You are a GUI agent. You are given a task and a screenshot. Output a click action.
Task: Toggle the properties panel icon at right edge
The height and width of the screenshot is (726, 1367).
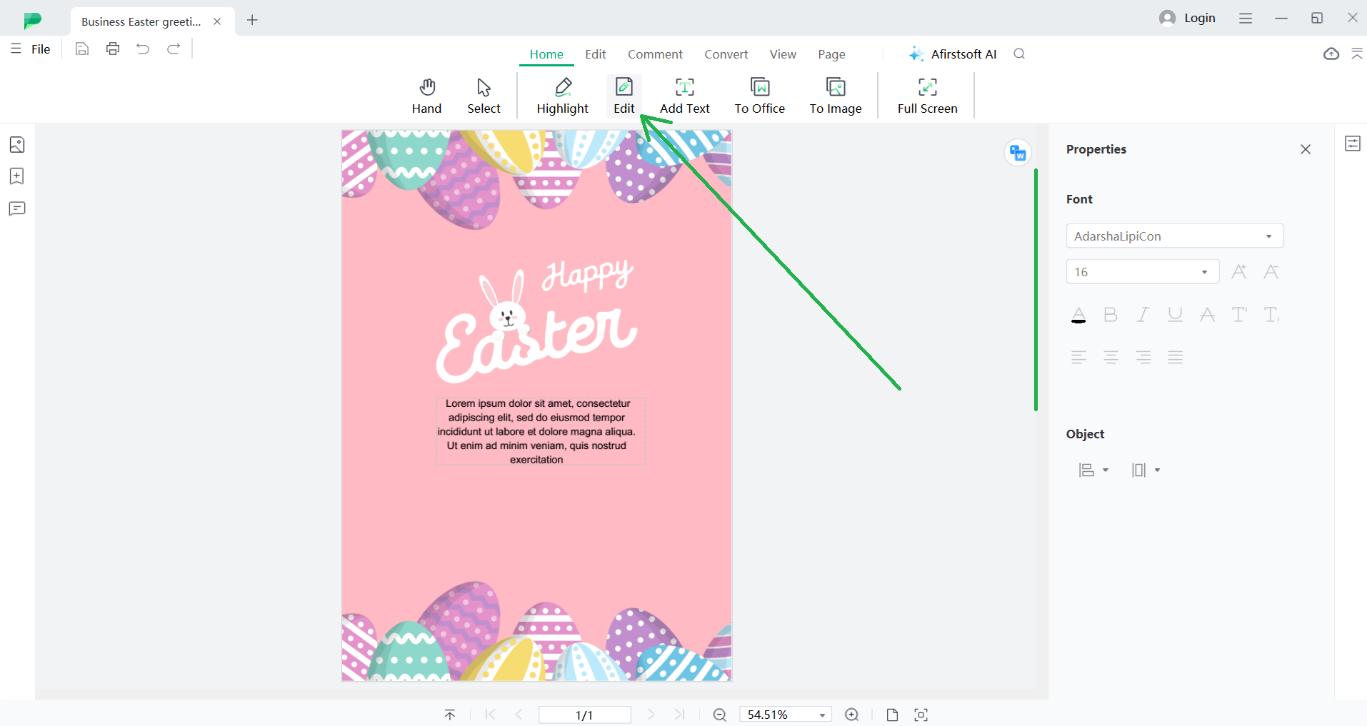click(1352, 144)
